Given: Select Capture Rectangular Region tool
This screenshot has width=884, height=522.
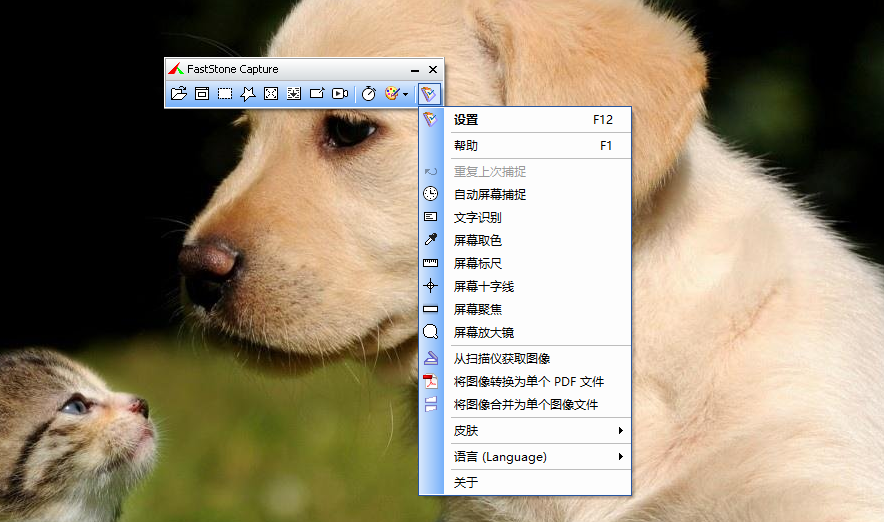Looking at the screenshot, I should 225,94.
